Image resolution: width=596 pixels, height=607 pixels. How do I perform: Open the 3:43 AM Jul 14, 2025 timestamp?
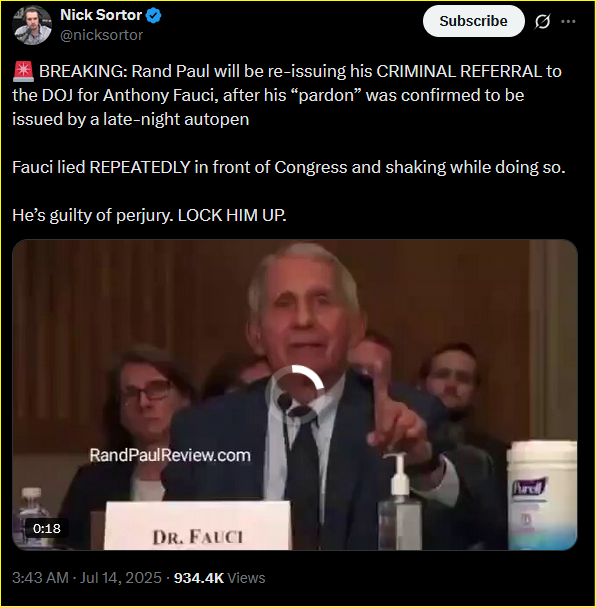point(87,578)
